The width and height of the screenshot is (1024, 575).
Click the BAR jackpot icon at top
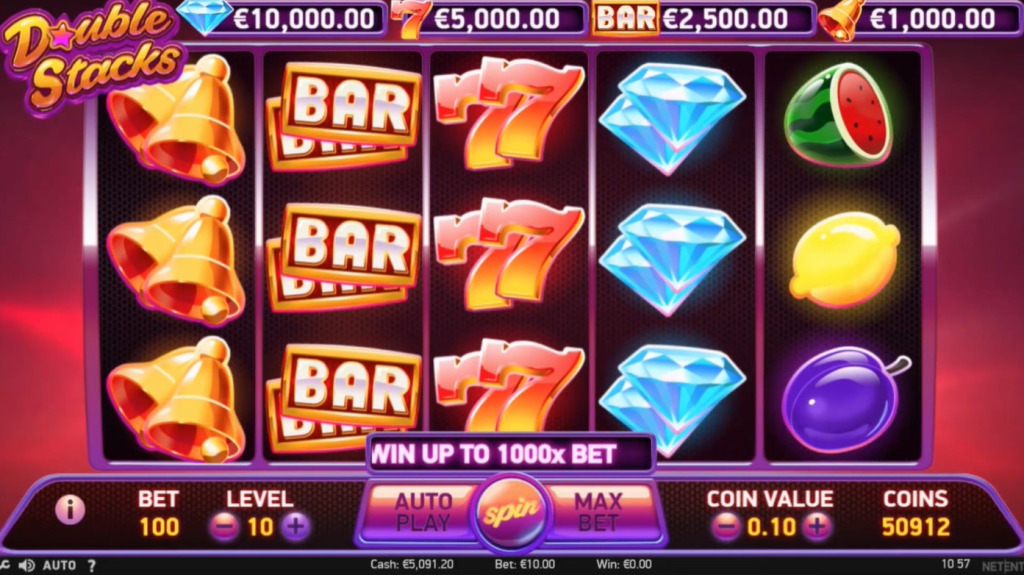(x=626, y=18)
